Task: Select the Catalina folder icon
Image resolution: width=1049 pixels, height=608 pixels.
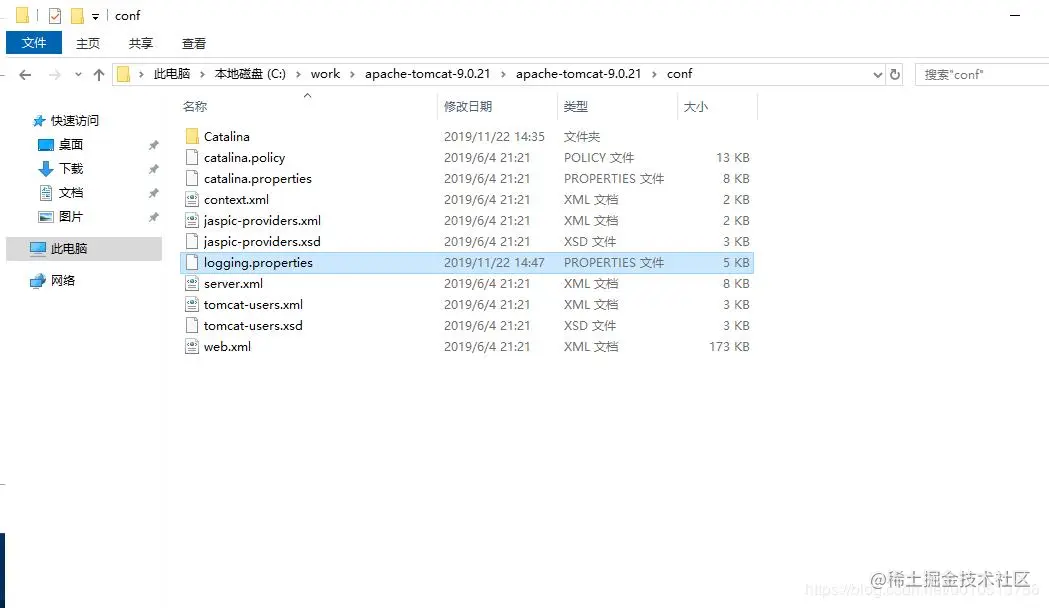Action: click(192, 136)
